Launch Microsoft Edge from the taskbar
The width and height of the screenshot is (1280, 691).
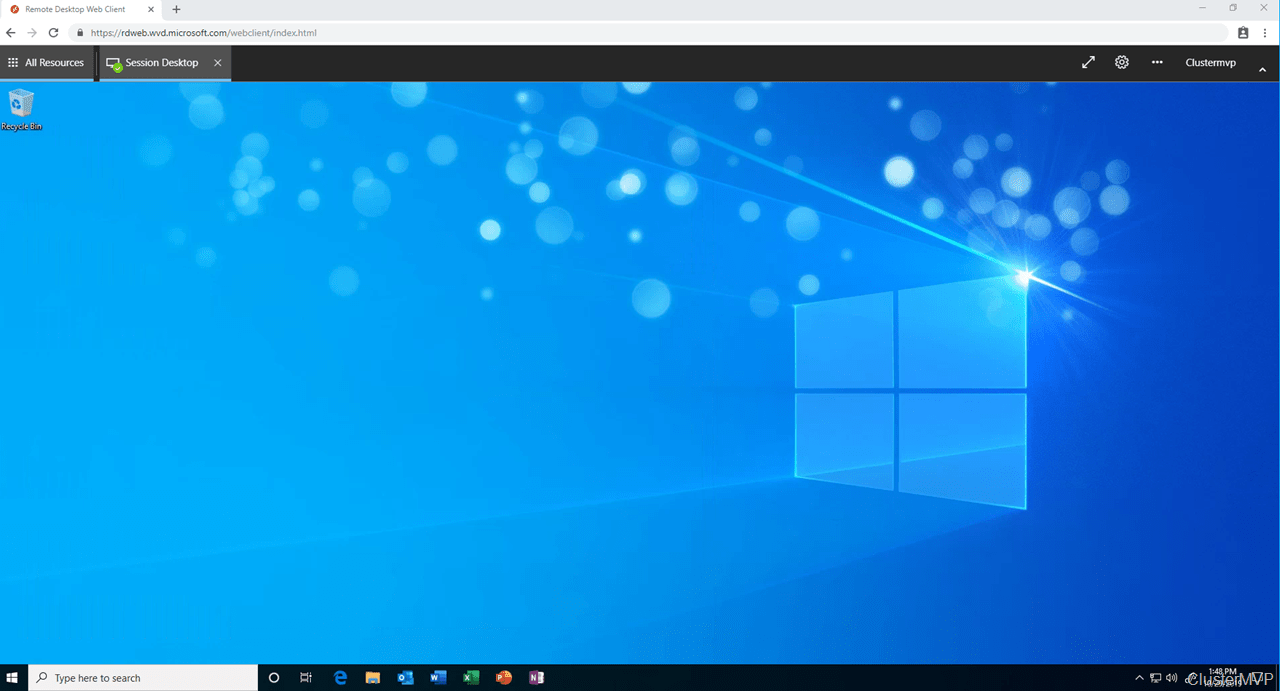pyautogui.click(x=340, y=678)
